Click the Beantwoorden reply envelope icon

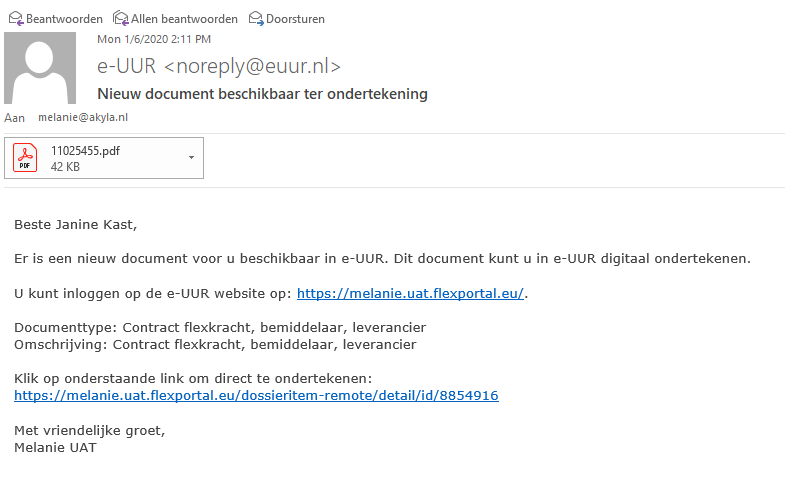16,19
